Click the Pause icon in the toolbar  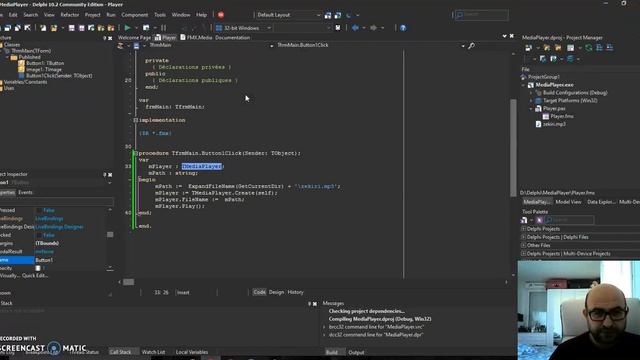coord(163,28)
